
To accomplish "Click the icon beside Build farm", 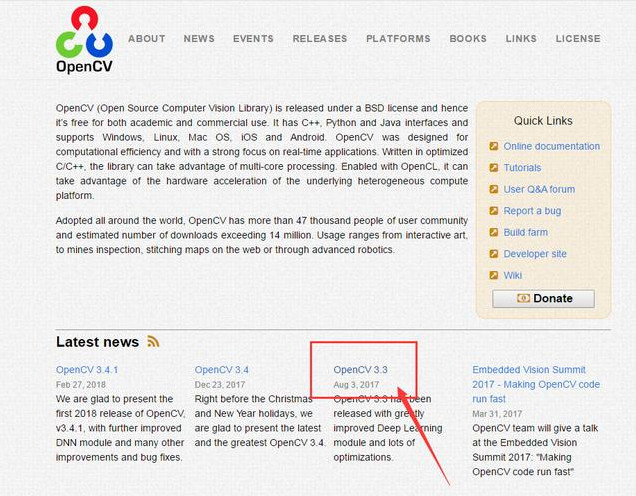I will (x=494, y=232).
